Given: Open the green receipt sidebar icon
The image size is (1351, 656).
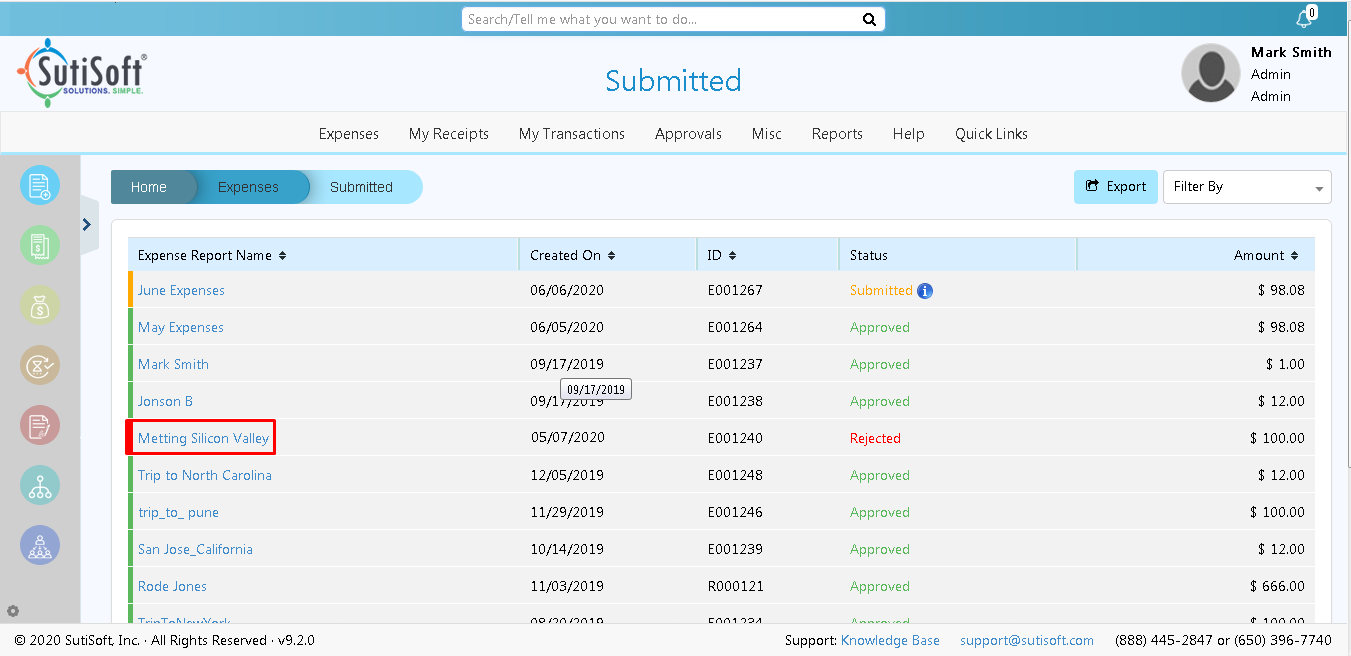Looking at the screenshot, I should pyautogui.click(x=40, y=245).
